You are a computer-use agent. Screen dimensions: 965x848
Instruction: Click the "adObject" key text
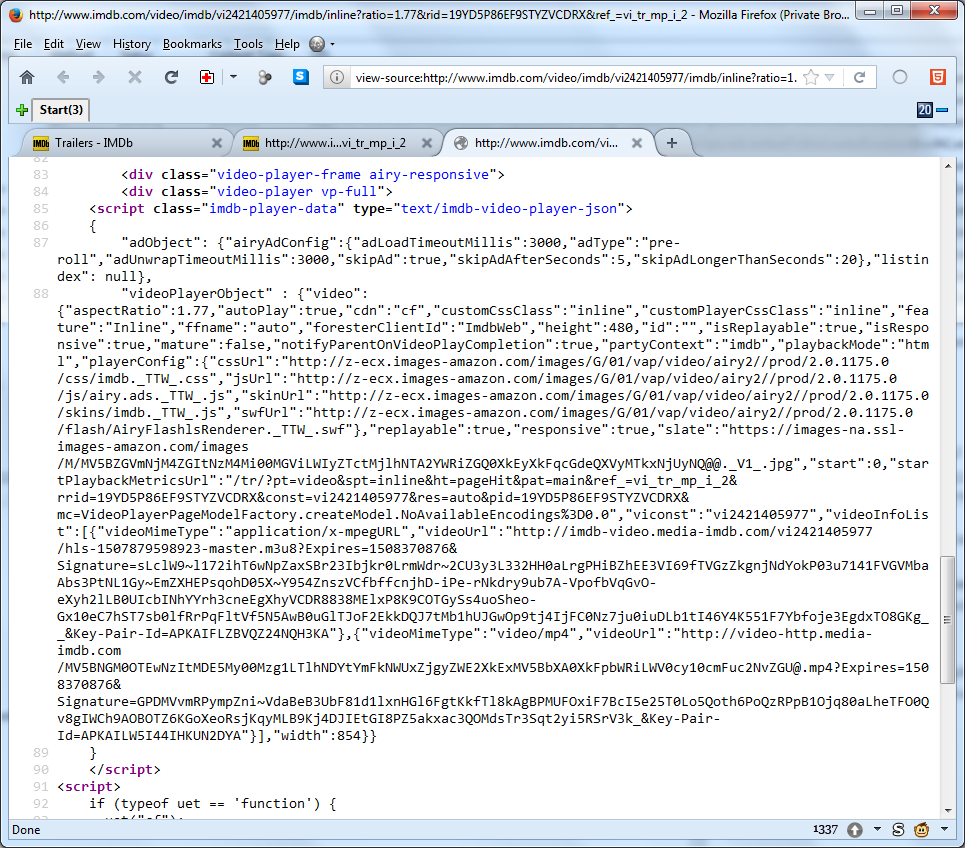(161, 242)
